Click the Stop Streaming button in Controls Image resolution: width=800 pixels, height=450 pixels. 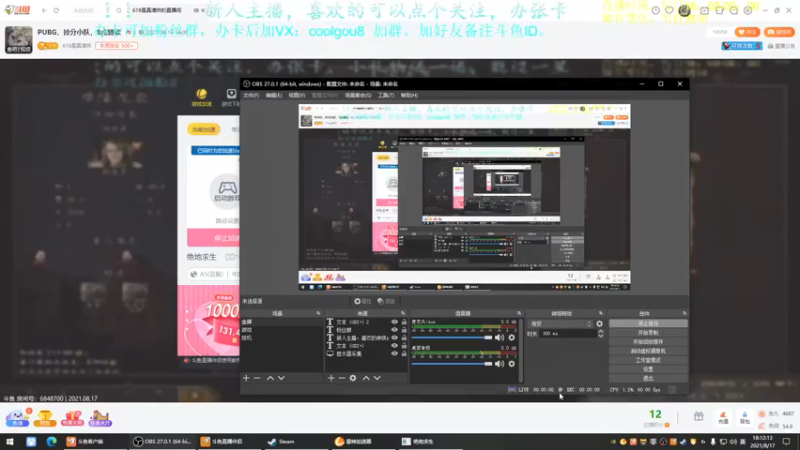pos(648,323)
